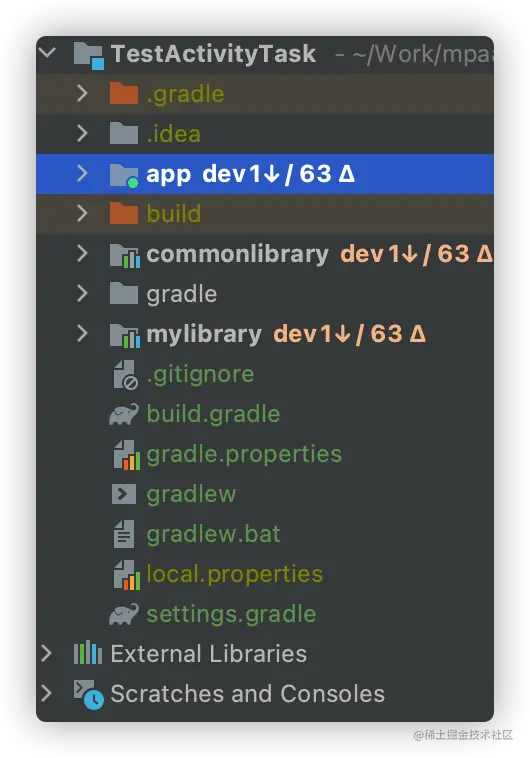Select the orange build folder
Screen dimensions: 530x758
[265, 214]
